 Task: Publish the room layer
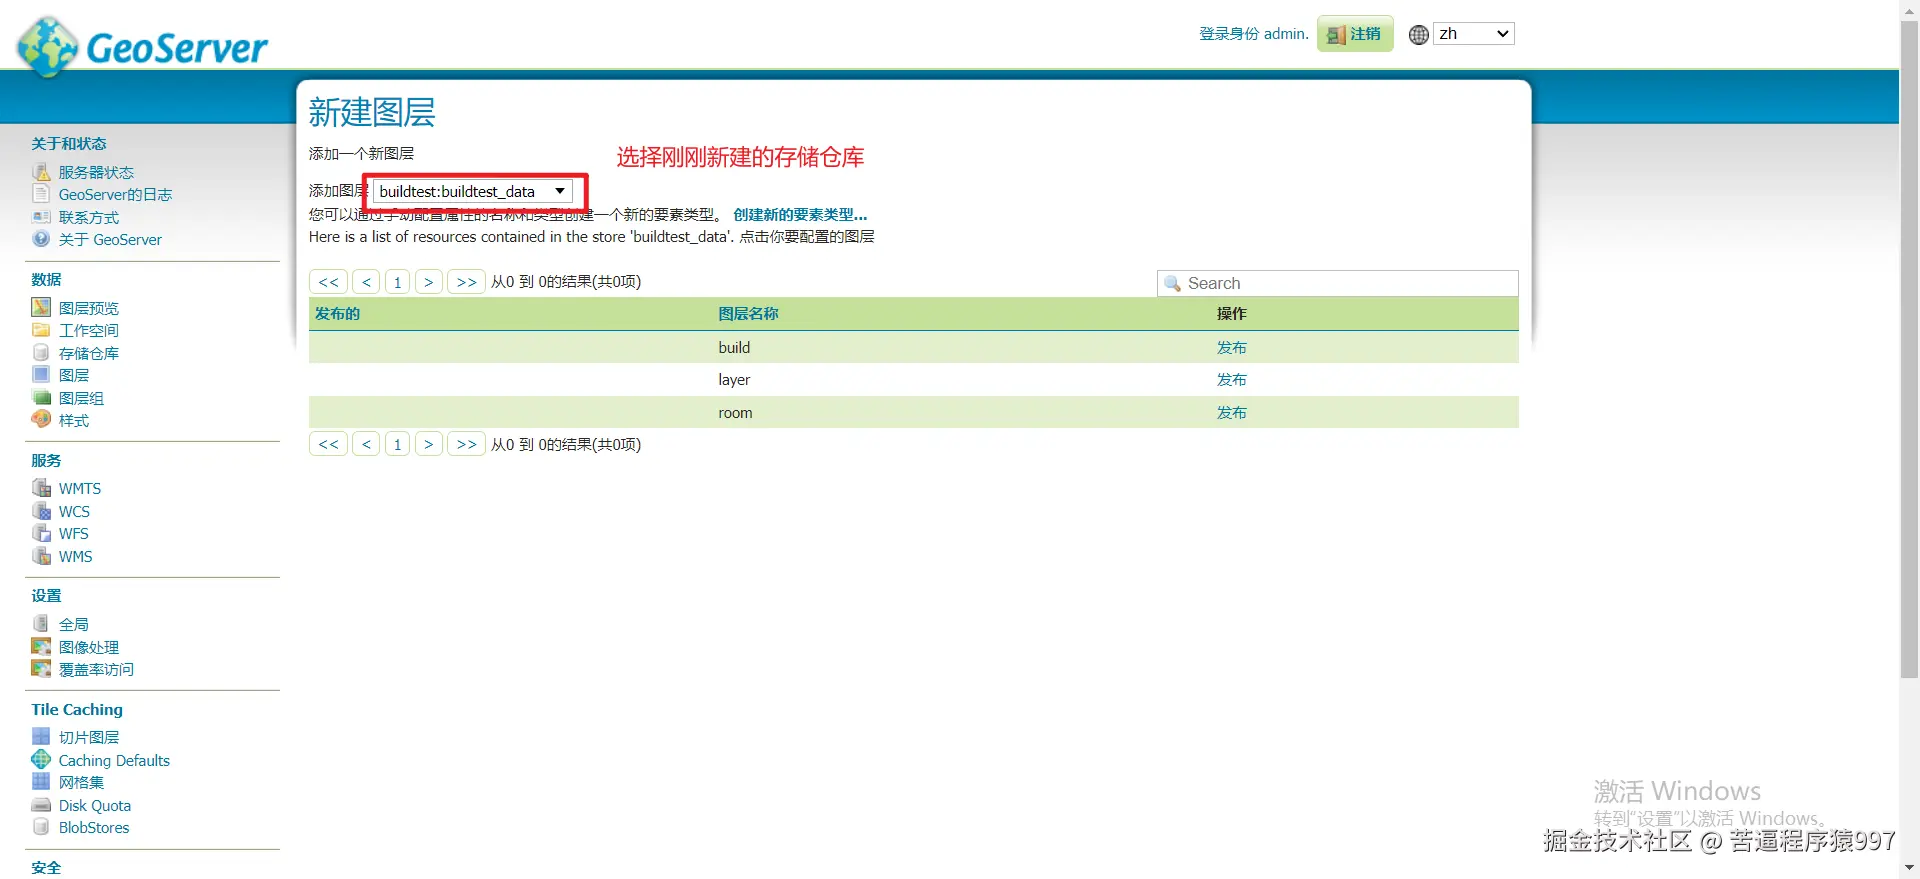coord(1231,412)
